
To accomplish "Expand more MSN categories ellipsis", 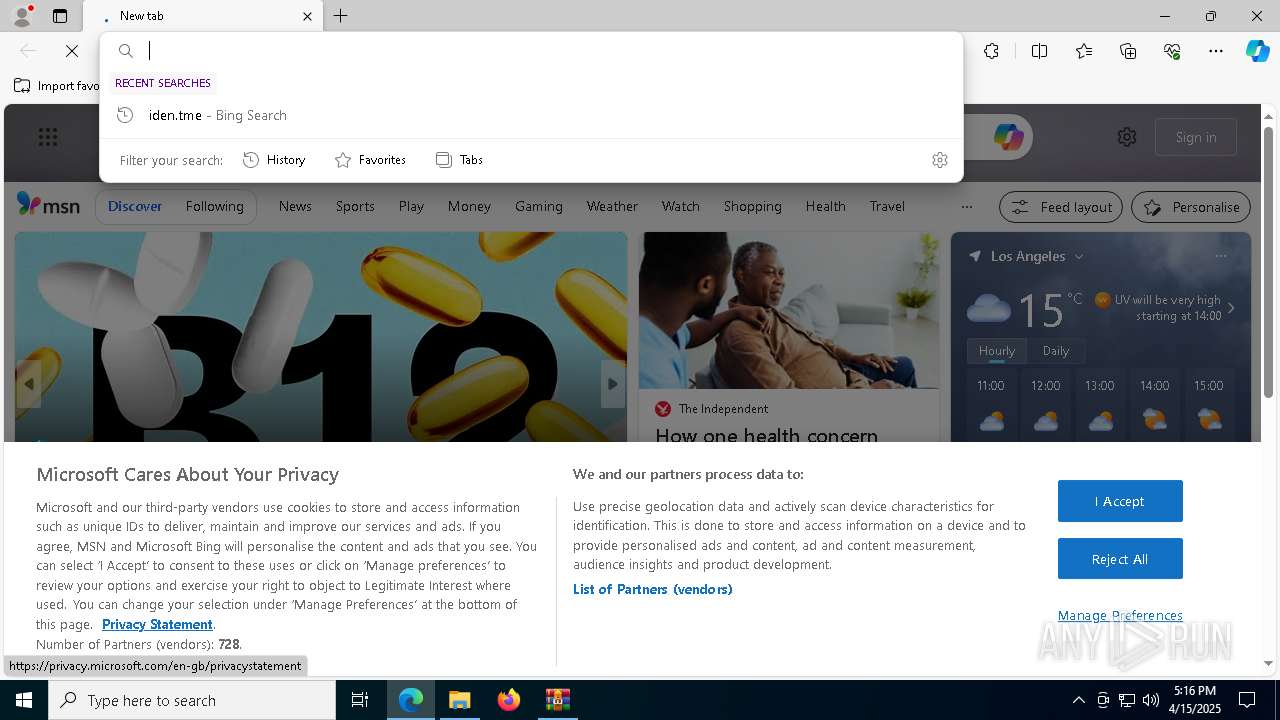I will coord(966,207).
